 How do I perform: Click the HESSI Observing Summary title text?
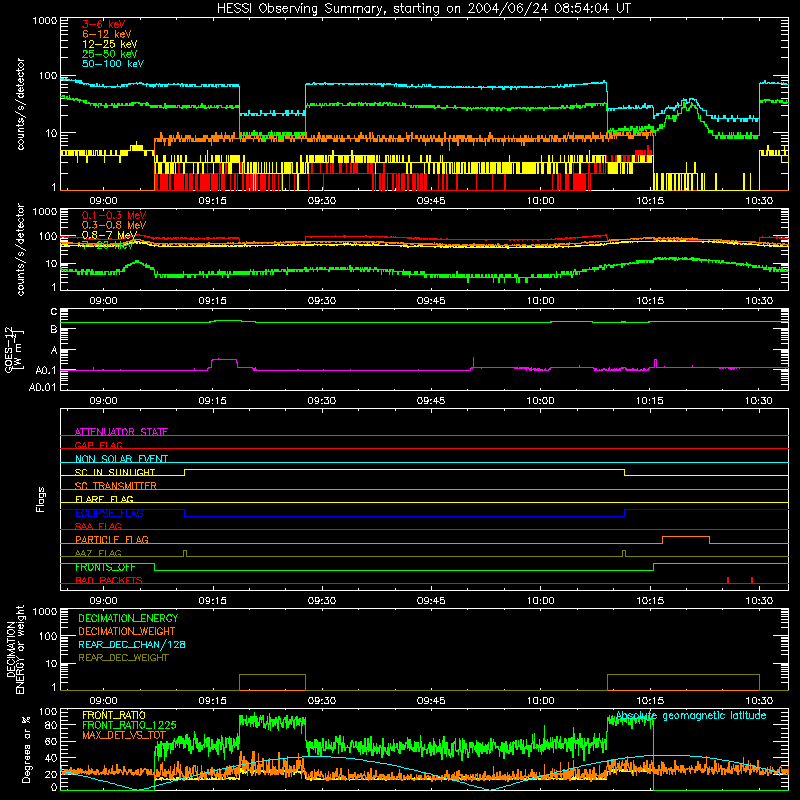(x=423, y=9)
